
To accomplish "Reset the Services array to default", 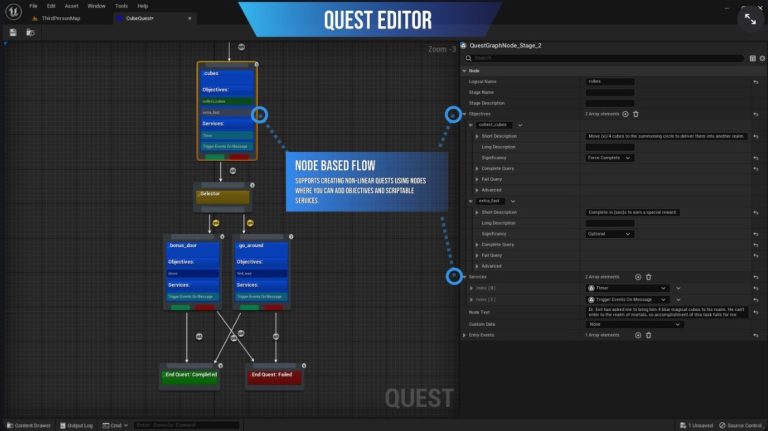I will coord(756,277).
